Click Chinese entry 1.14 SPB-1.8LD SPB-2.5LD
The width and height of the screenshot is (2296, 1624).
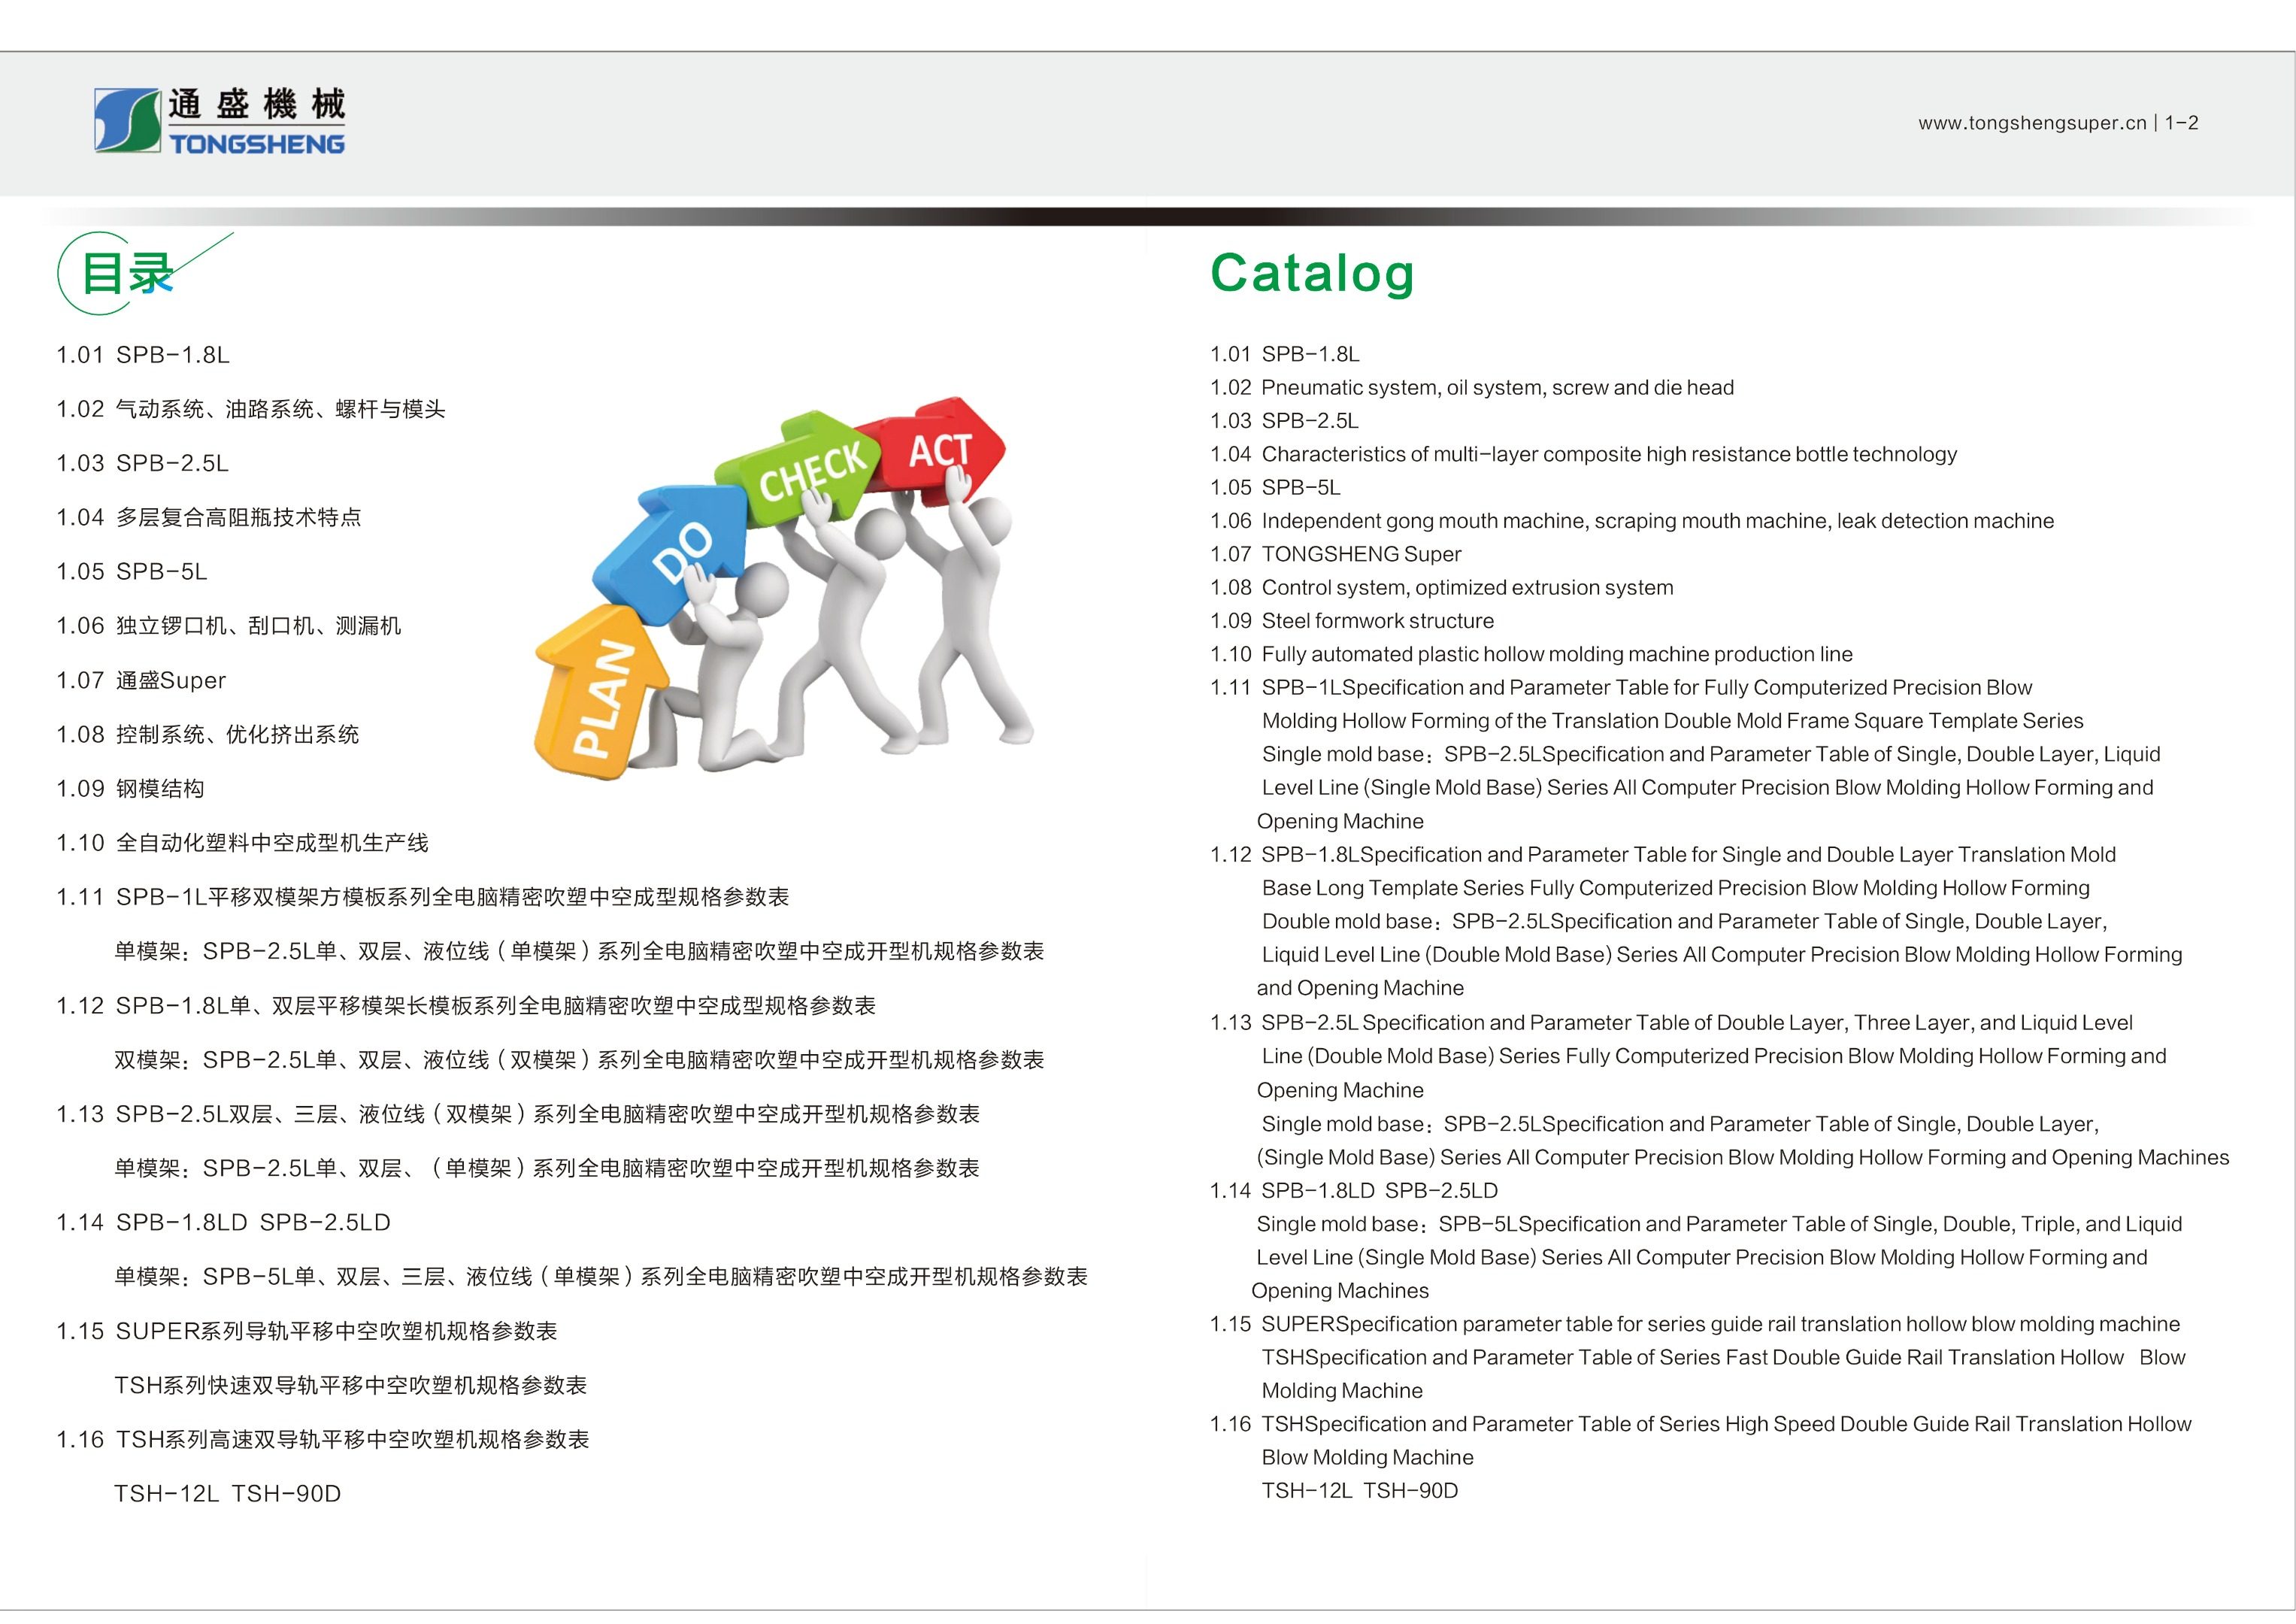(223, 1223)
